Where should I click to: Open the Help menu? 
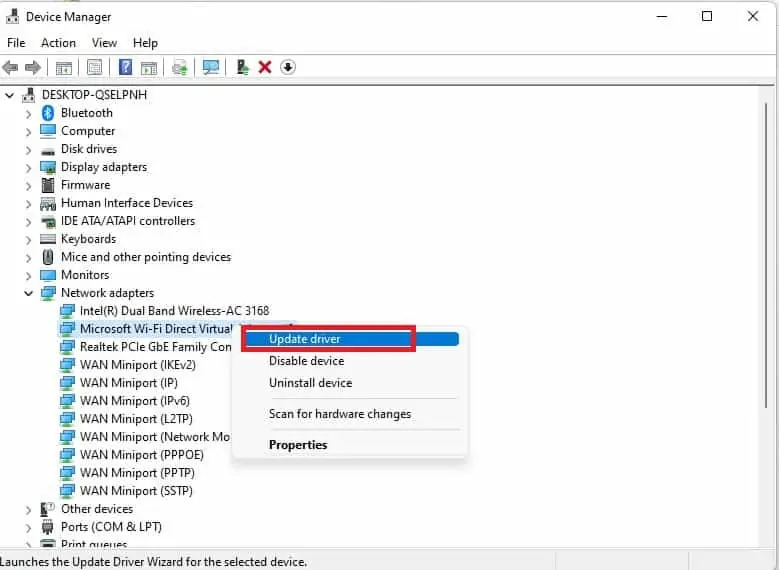point(145,43)
